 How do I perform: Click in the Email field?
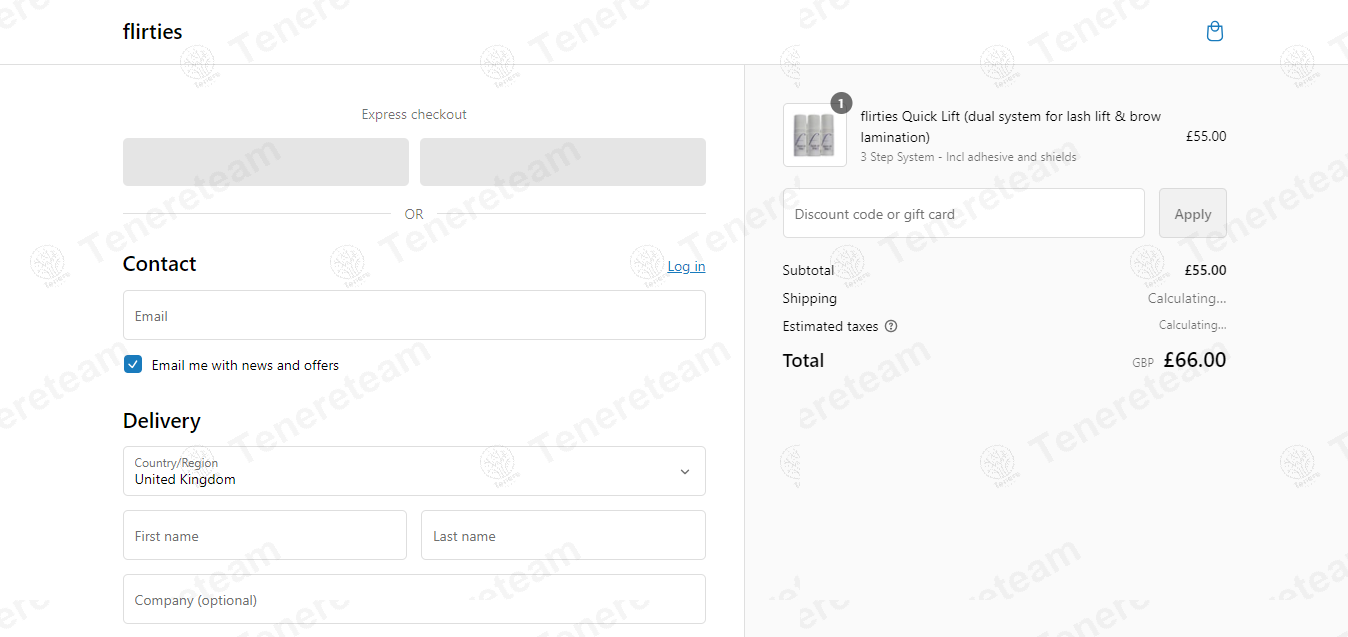(x=414, y=315)
